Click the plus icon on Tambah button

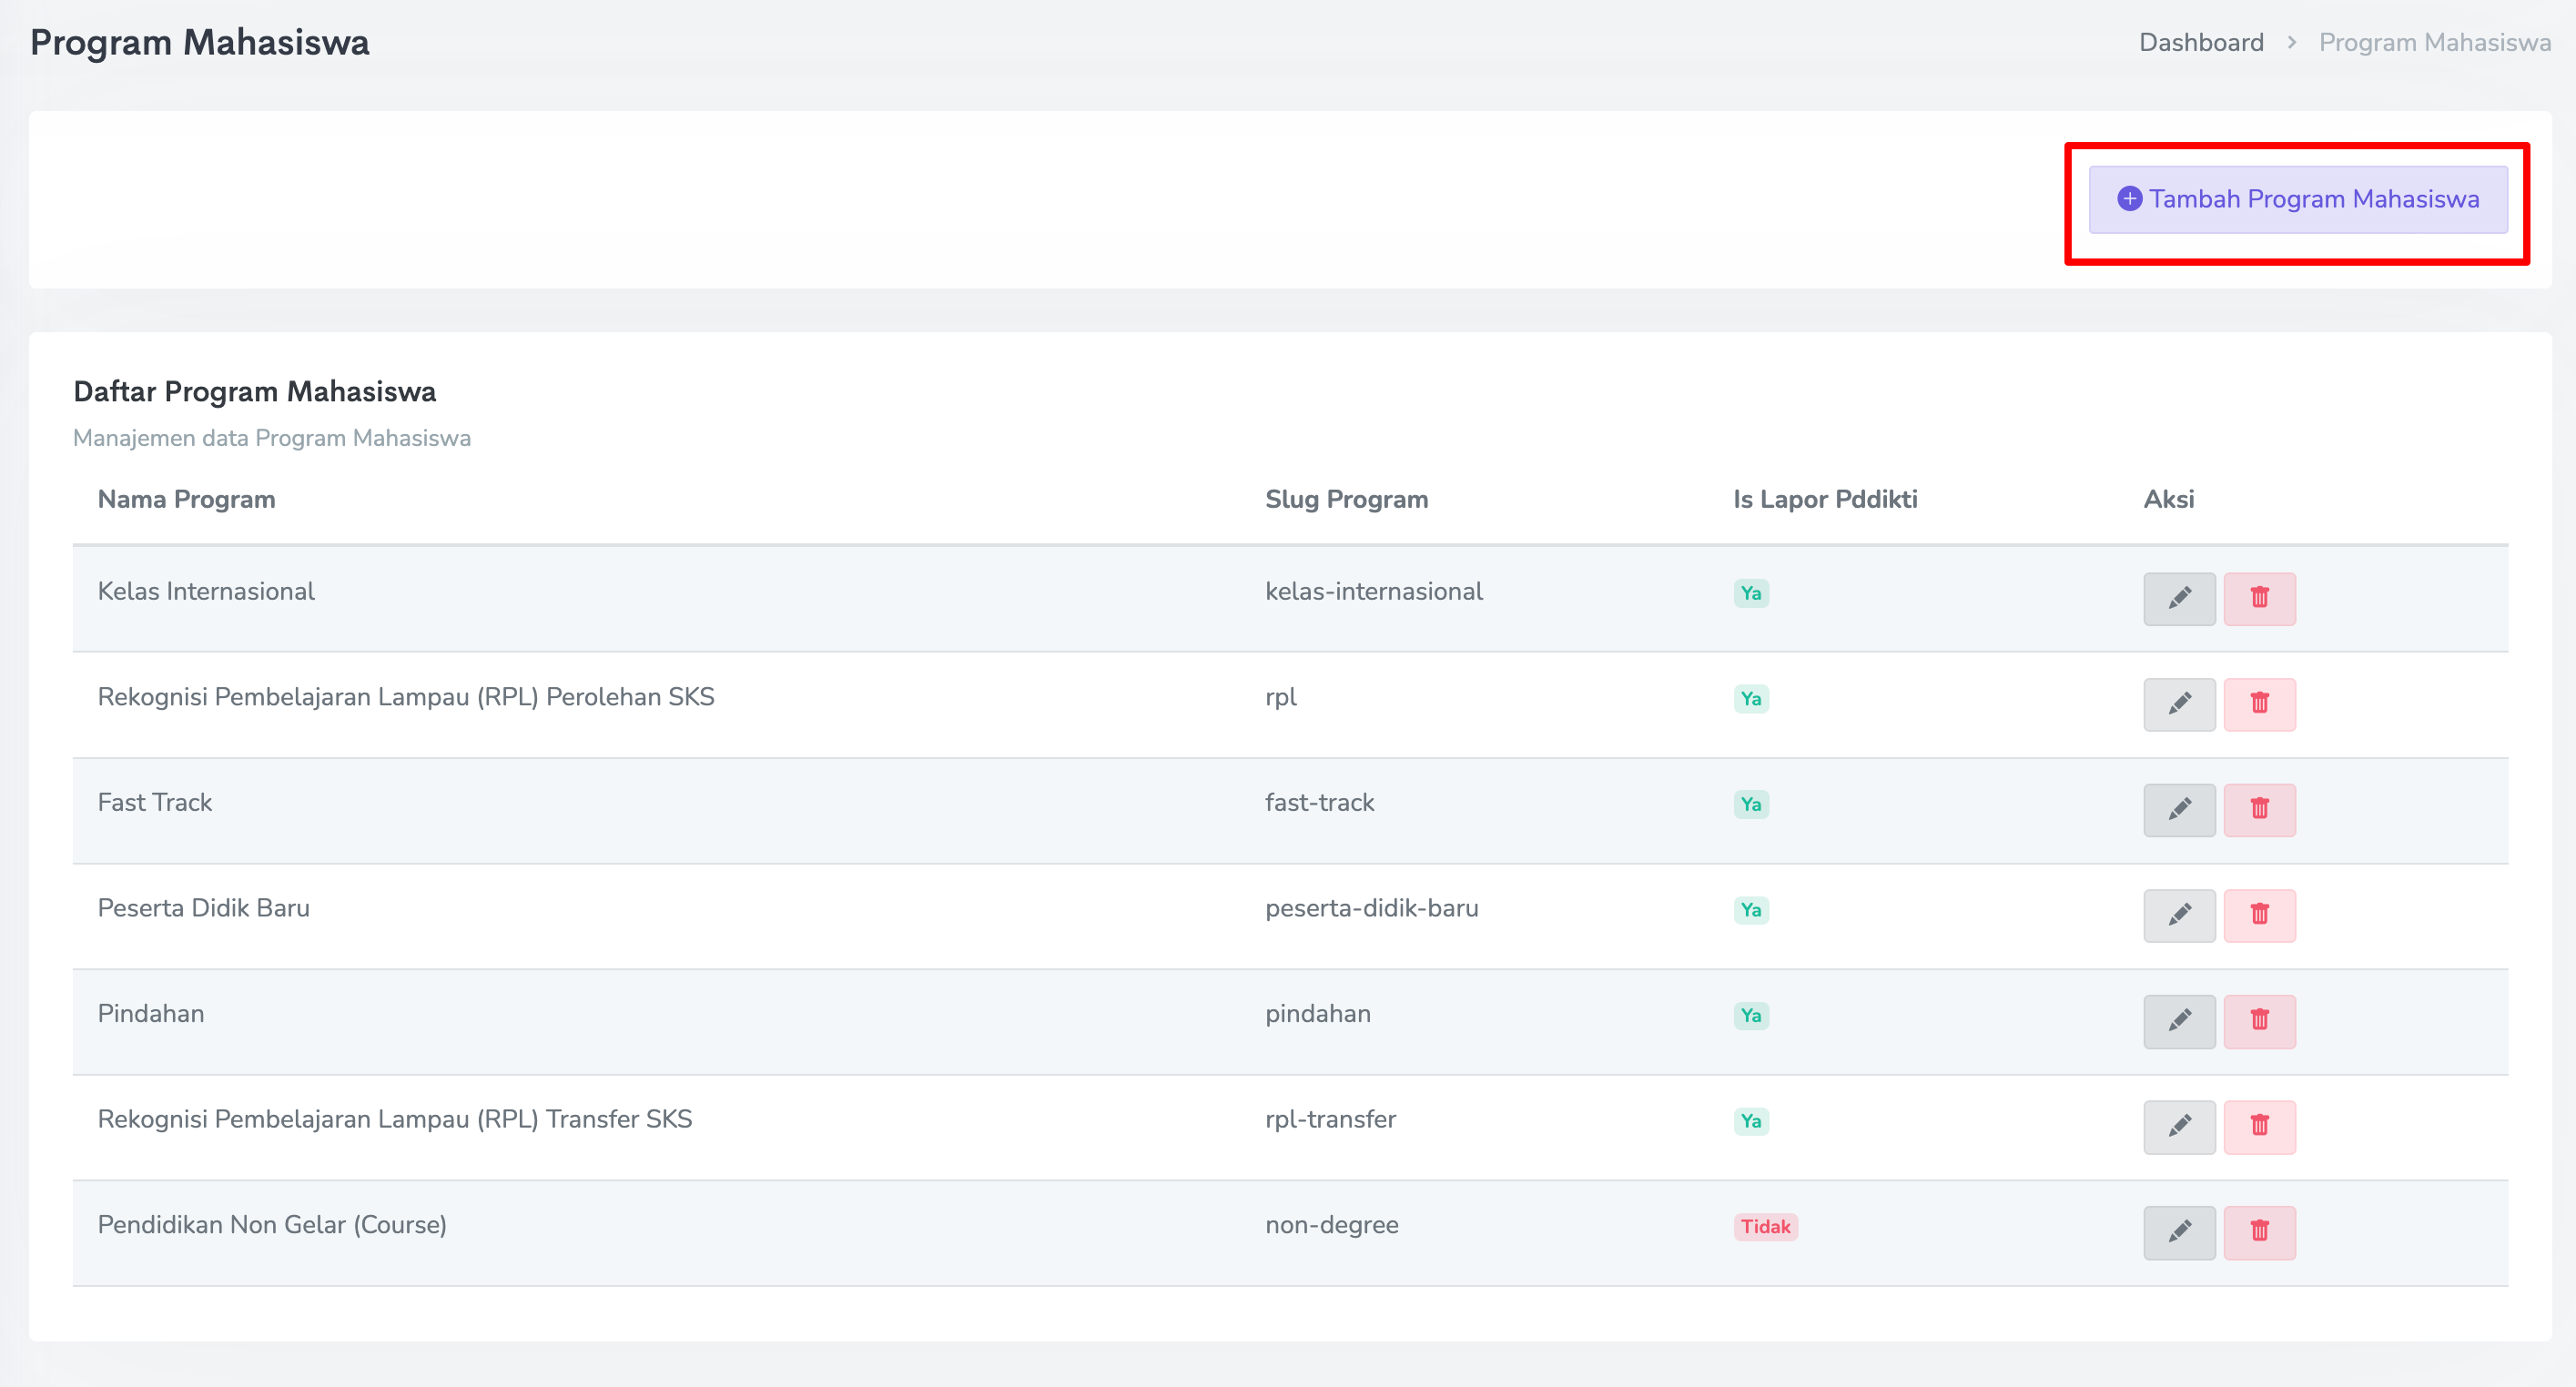[2129, 199]
